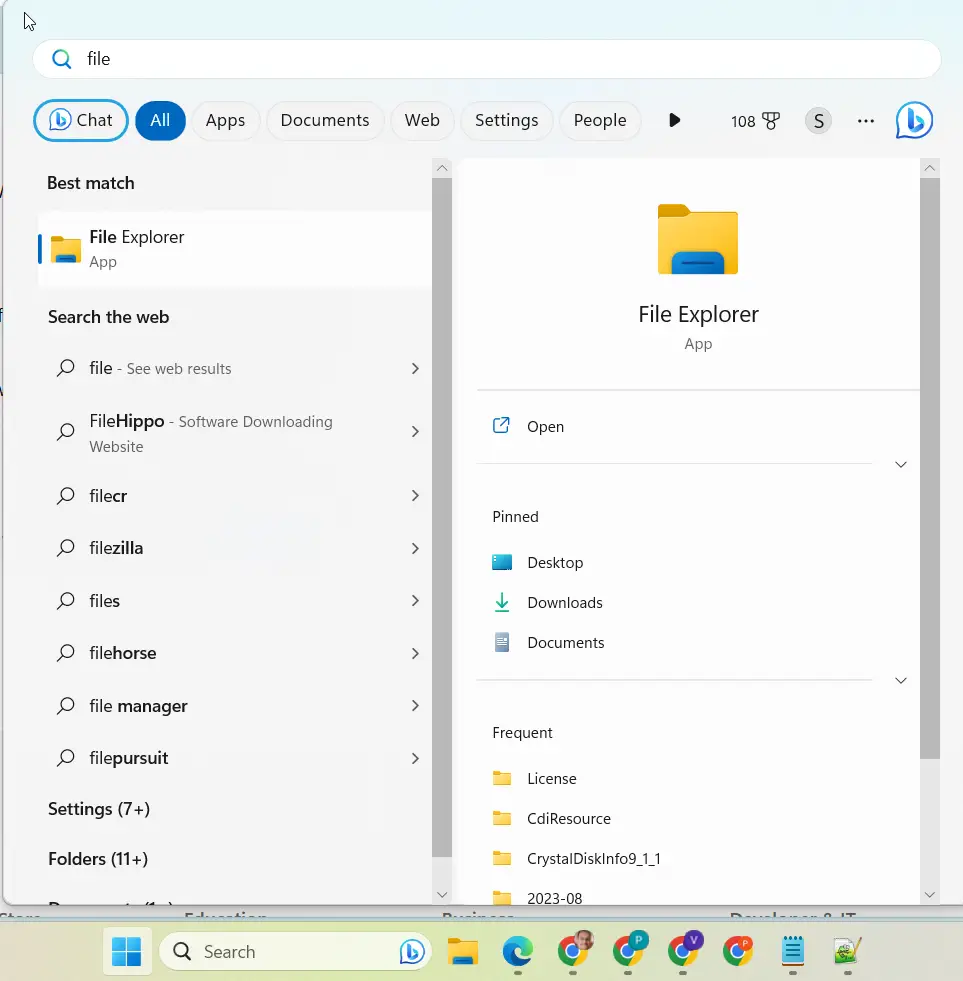Open the frequent 2023-08 folder
This screenshot has height=981, width=963.
click(x=554, y=898)
